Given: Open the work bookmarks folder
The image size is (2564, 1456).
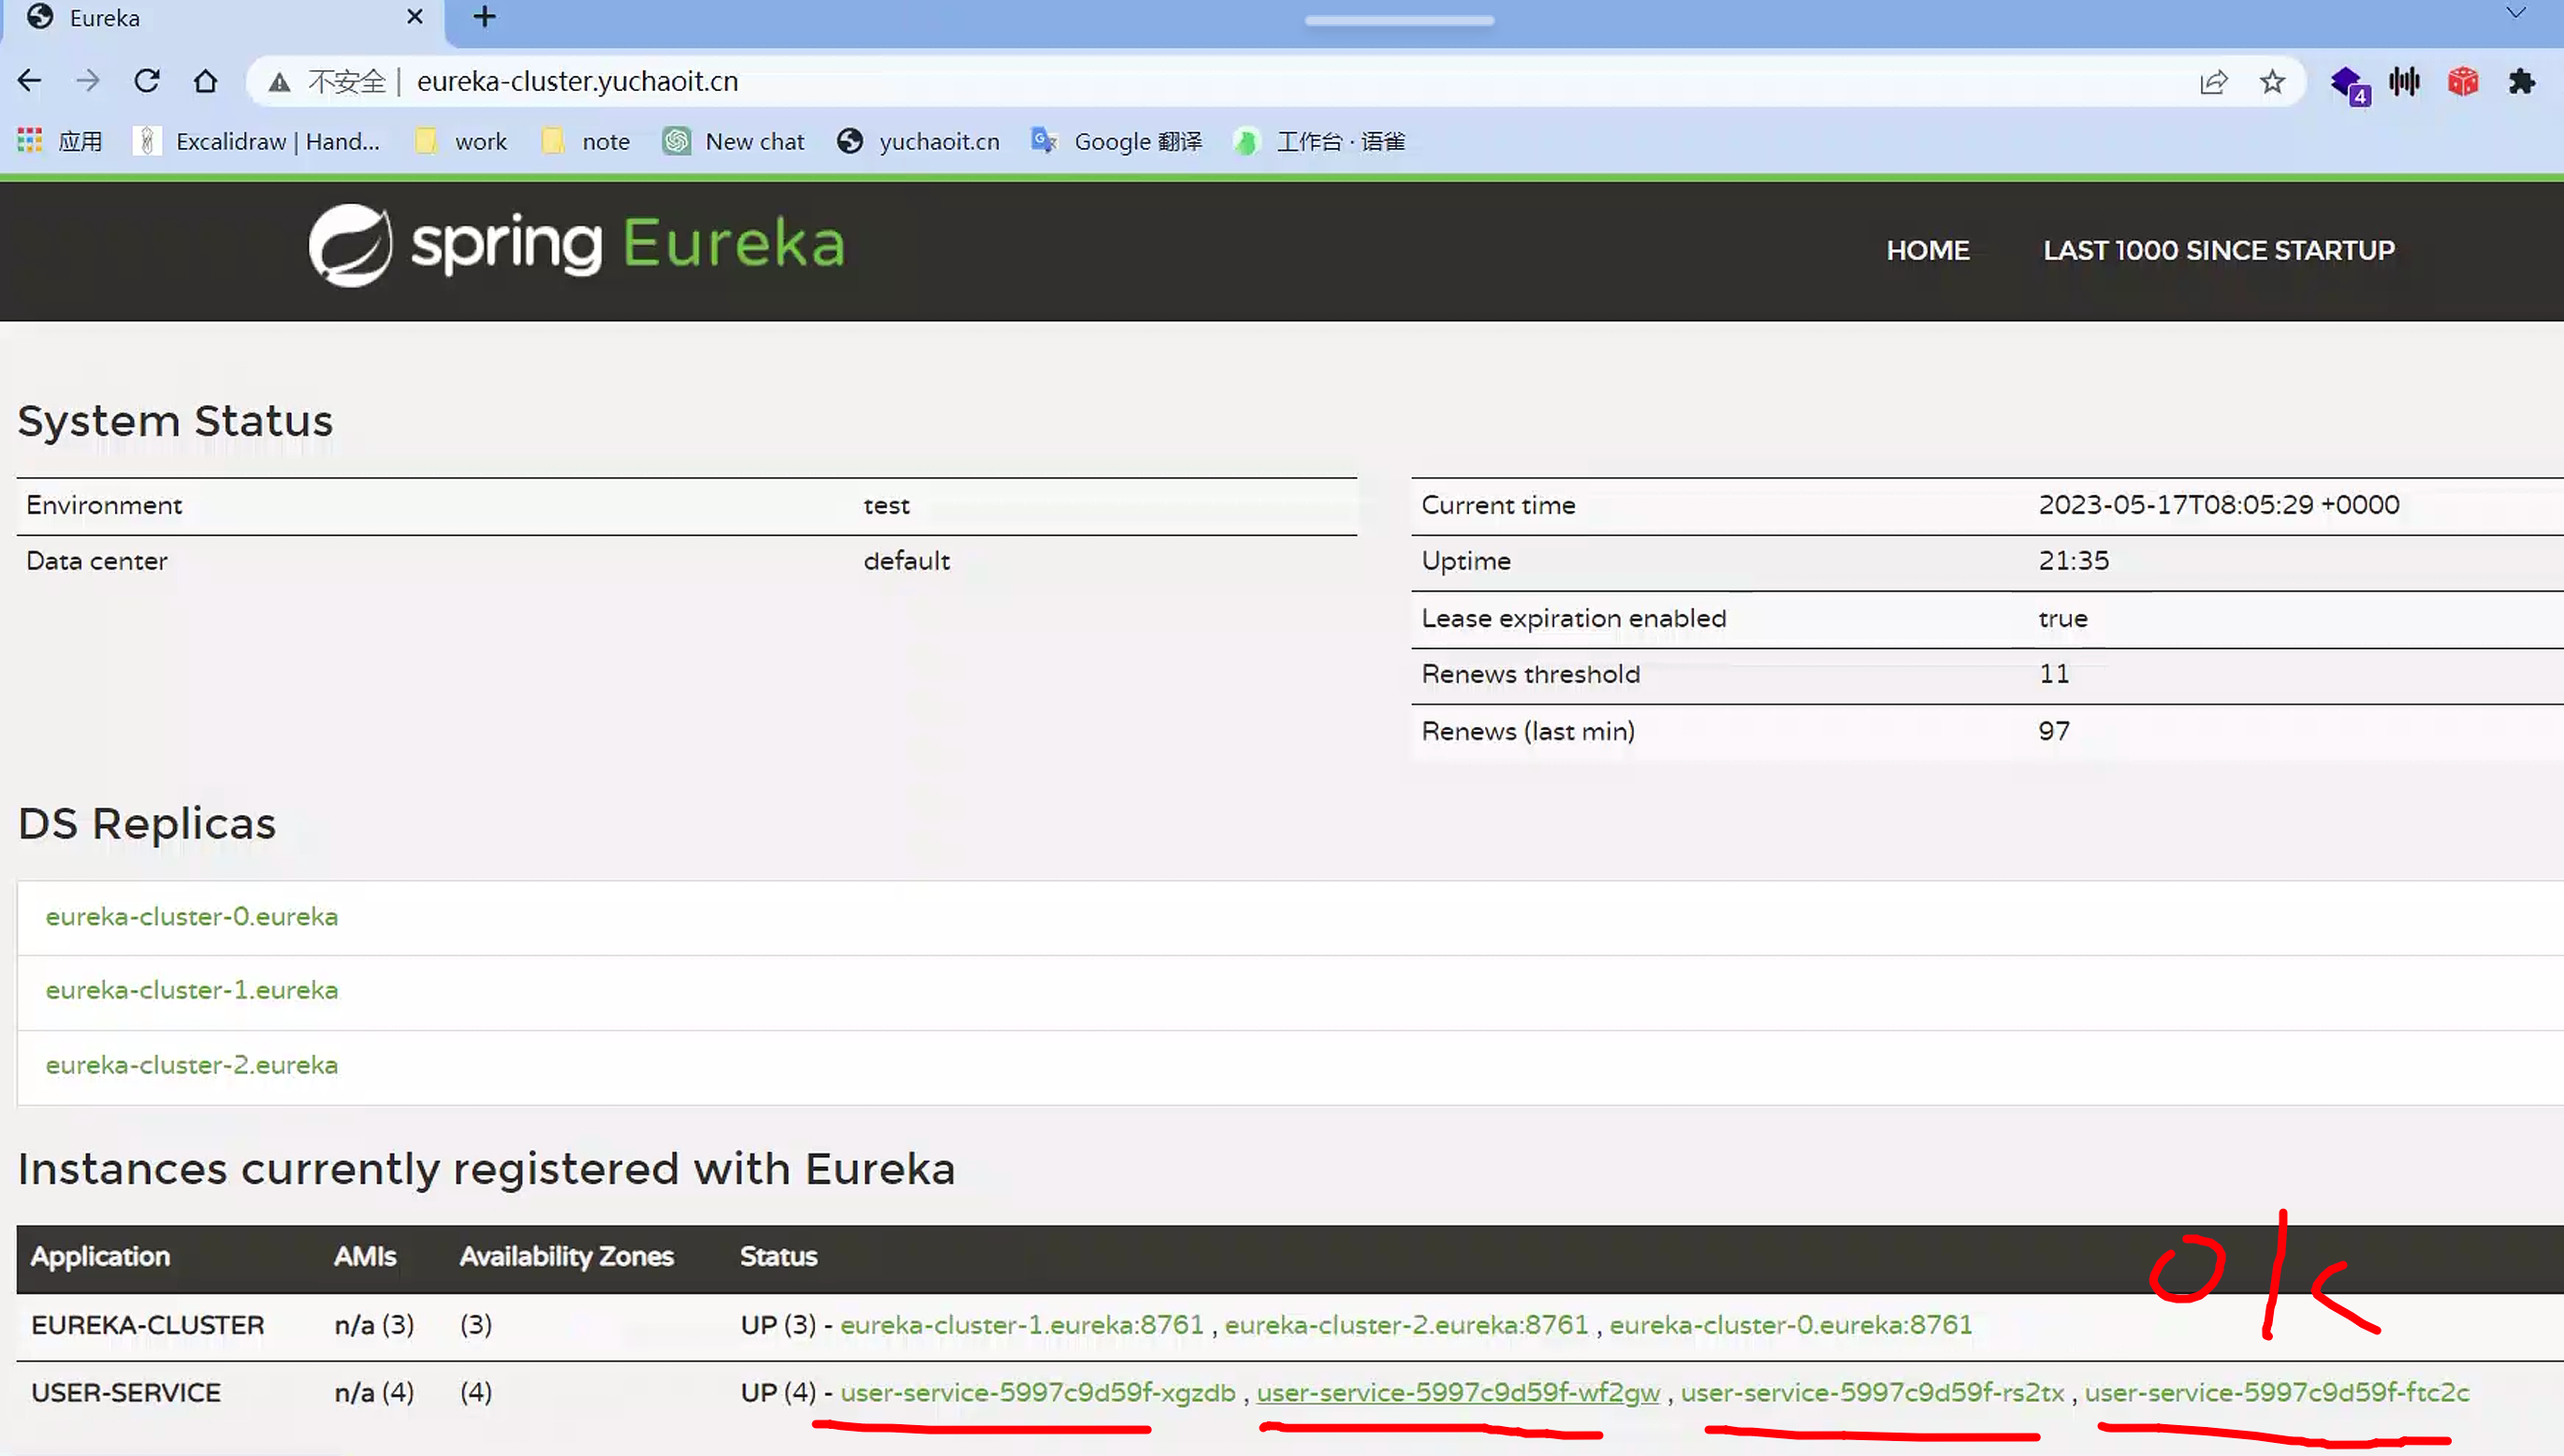Looking at the screenshot, I should click(x=462, y=141).
